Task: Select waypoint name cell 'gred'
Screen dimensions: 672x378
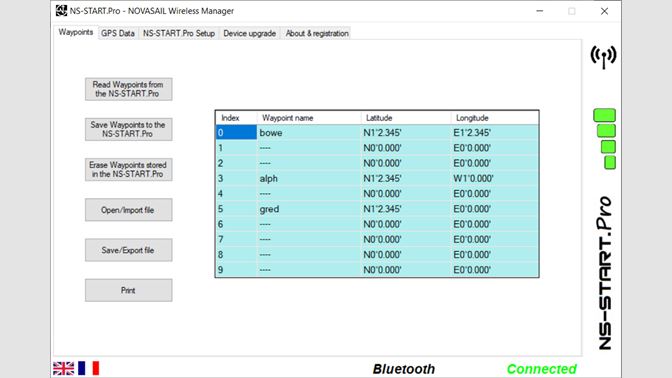Action: coord(309,209)
